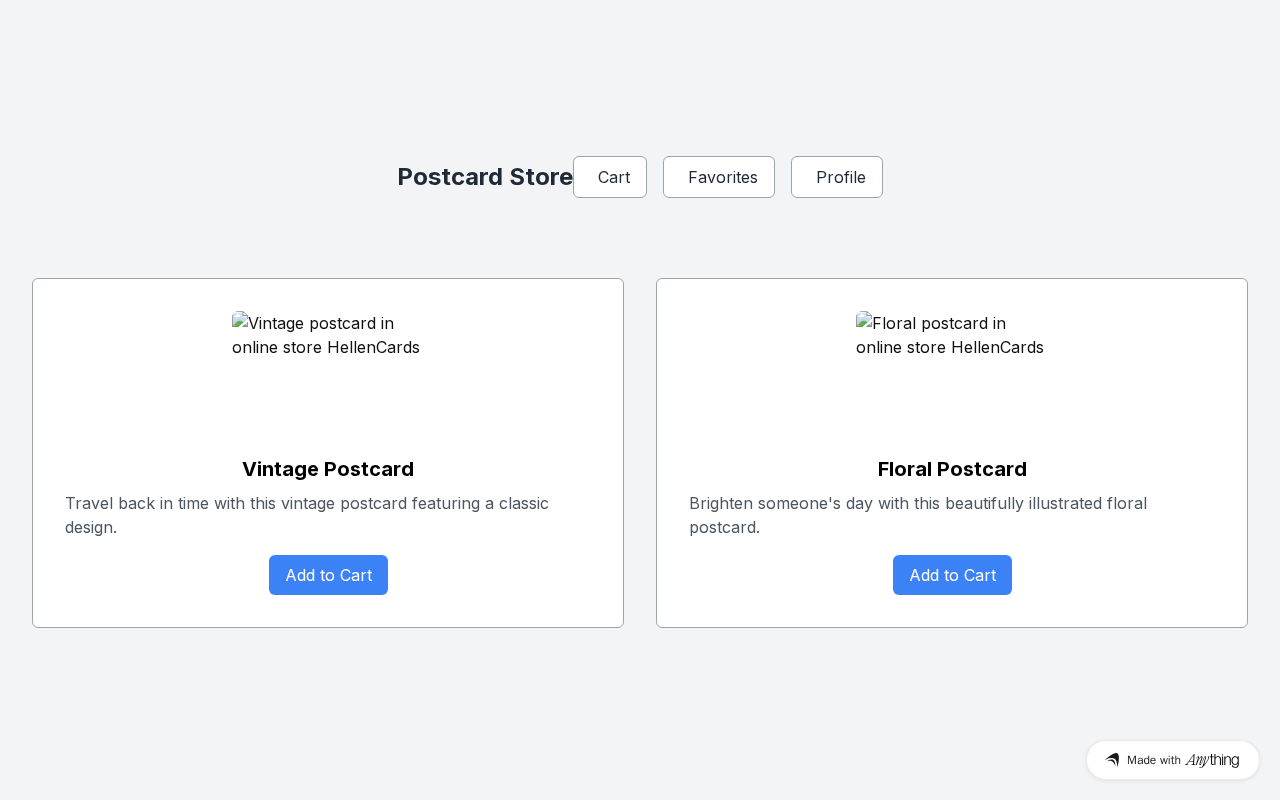Image resolution: width=1280 pixels, height=800 pixels.
Task: Select the Vintage postcard image placeholder
Action: point(328,375)
